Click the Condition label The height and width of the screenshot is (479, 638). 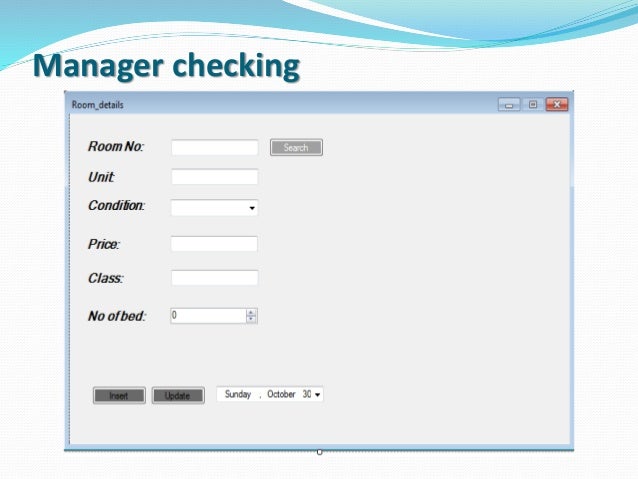(116, 206)
